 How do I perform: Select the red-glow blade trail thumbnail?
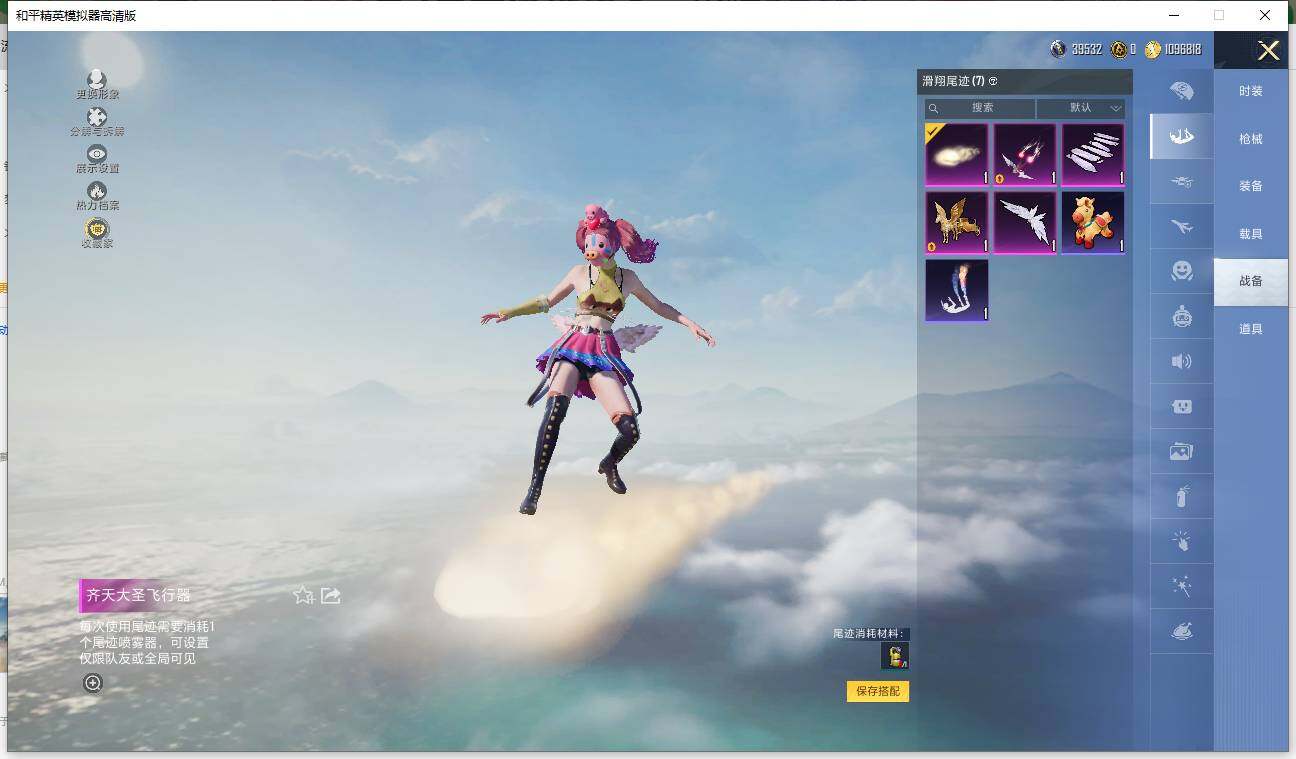(1025, 154)
